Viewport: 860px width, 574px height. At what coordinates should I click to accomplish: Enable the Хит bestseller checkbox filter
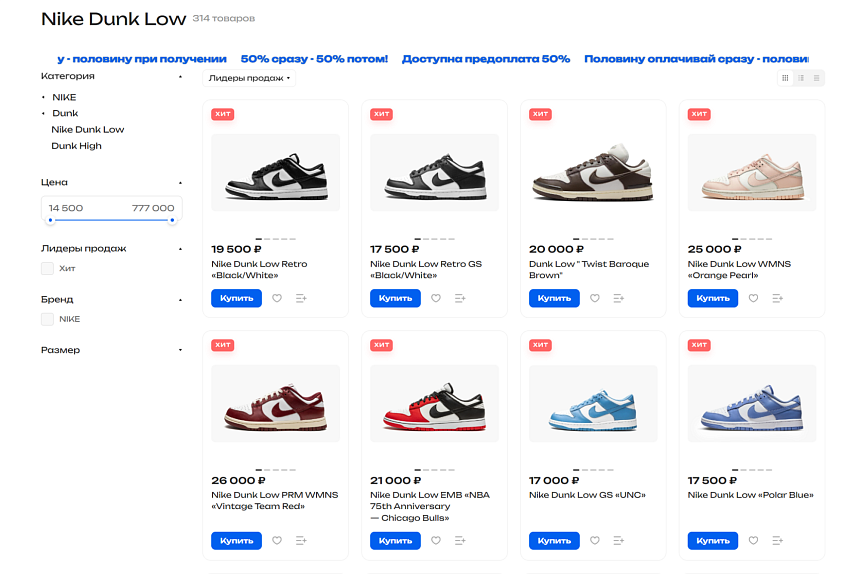(x=48, y=268)
